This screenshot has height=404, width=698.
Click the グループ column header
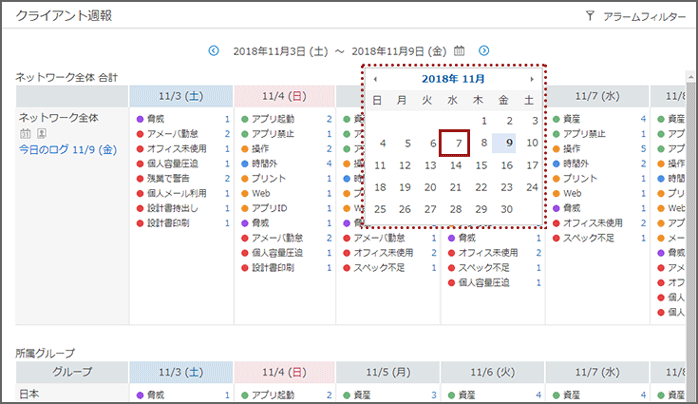coord(72,372)
